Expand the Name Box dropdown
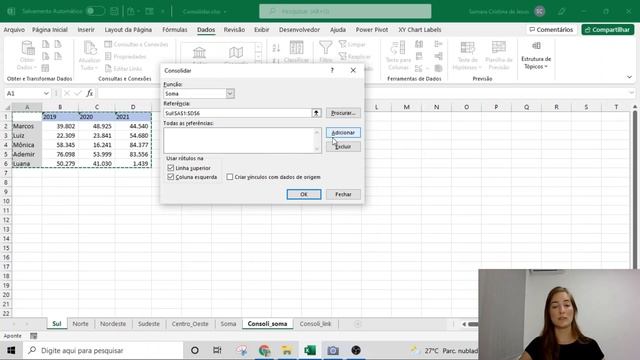640x360 pixels. click(46, 93)
